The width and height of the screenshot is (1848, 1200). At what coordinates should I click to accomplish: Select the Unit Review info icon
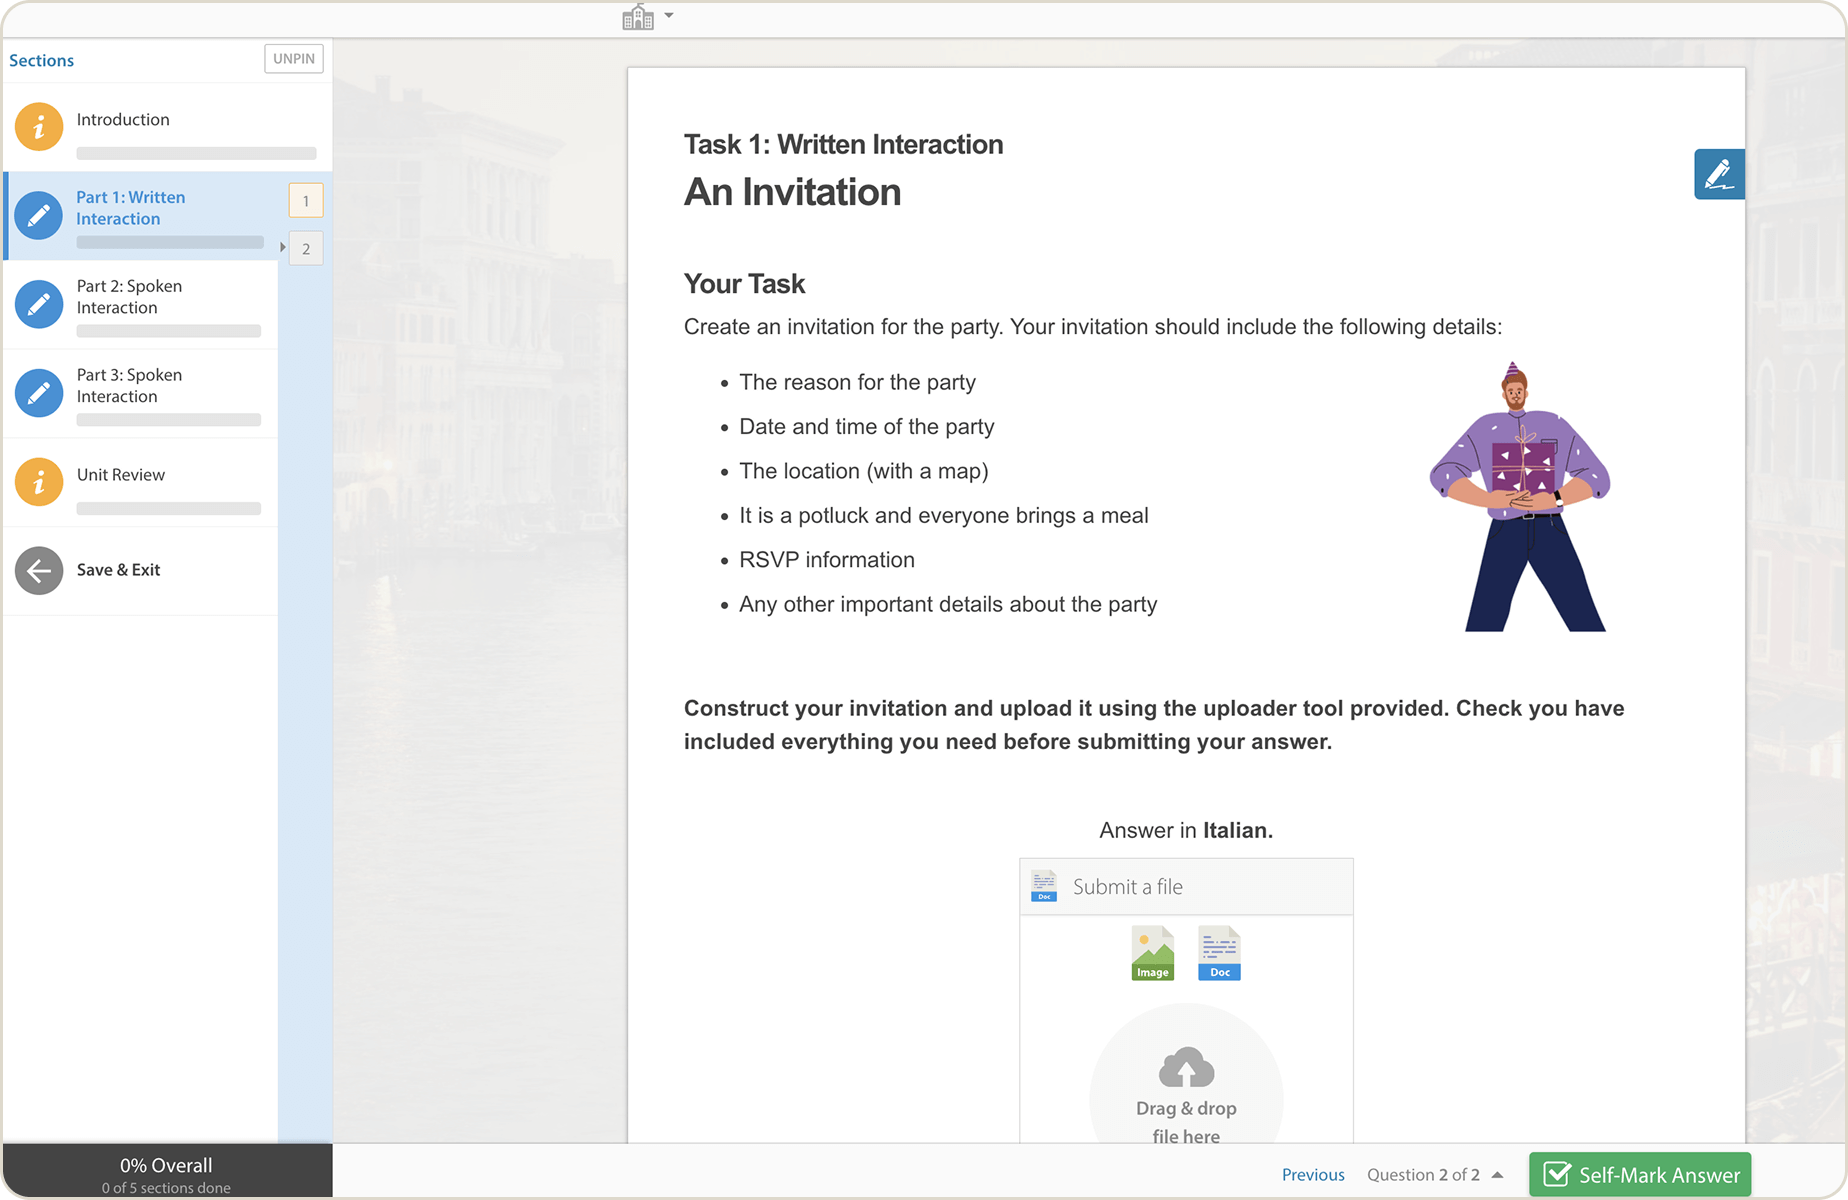39,482
